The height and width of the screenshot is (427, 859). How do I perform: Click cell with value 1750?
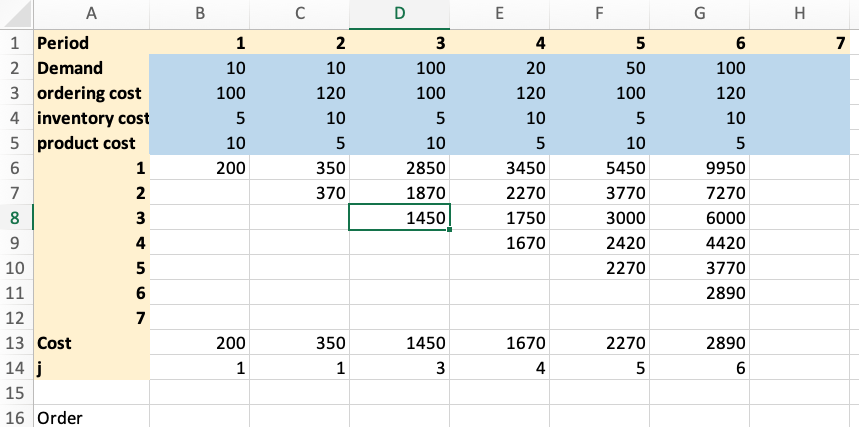499,218
